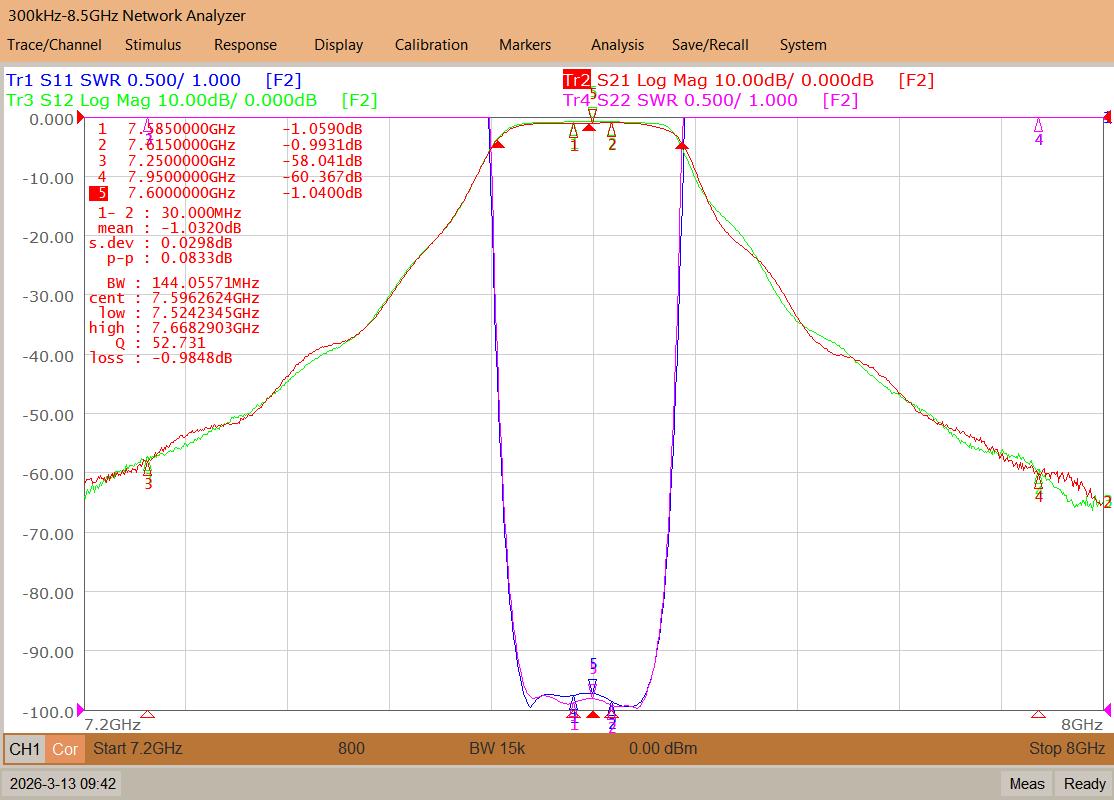Open the Display menu
Screen dimensions: 1114x800
click(x=338, y=45)
